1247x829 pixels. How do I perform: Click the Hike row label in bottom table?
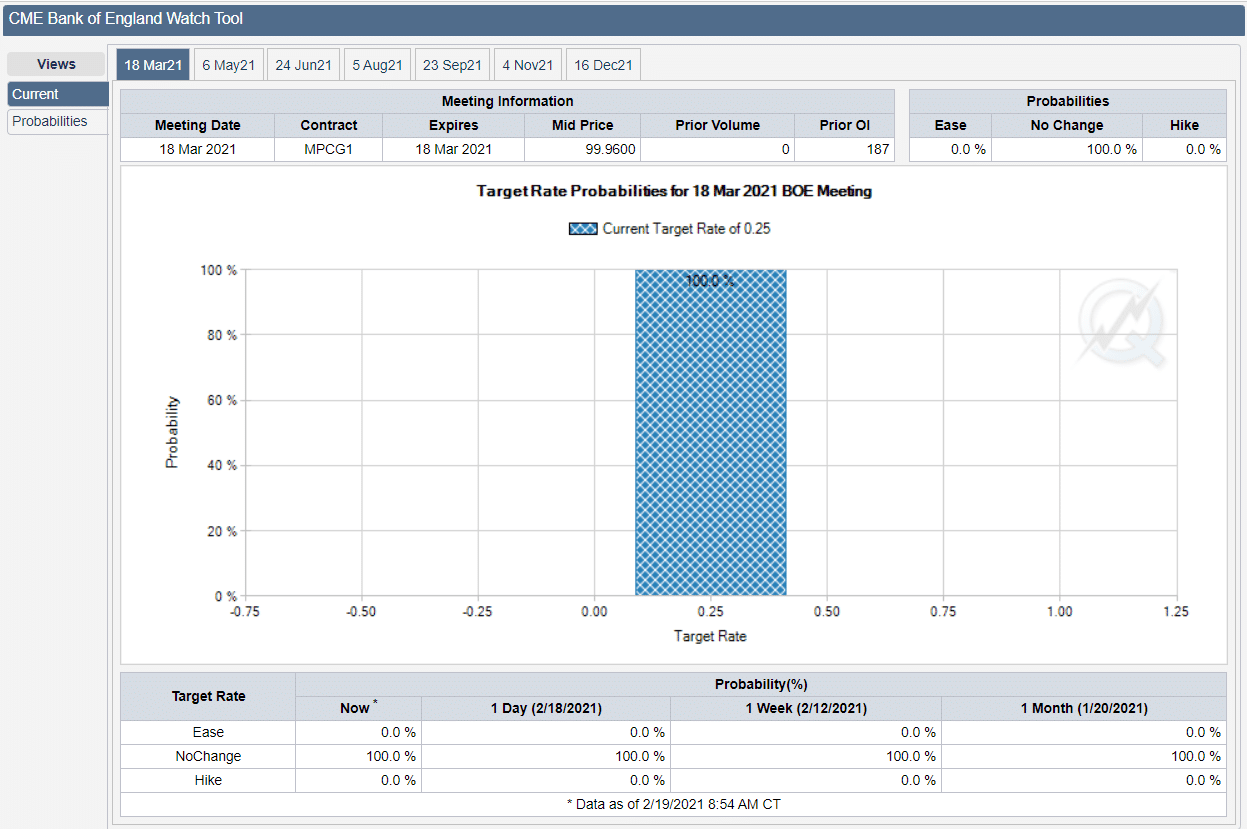(208, 780)
